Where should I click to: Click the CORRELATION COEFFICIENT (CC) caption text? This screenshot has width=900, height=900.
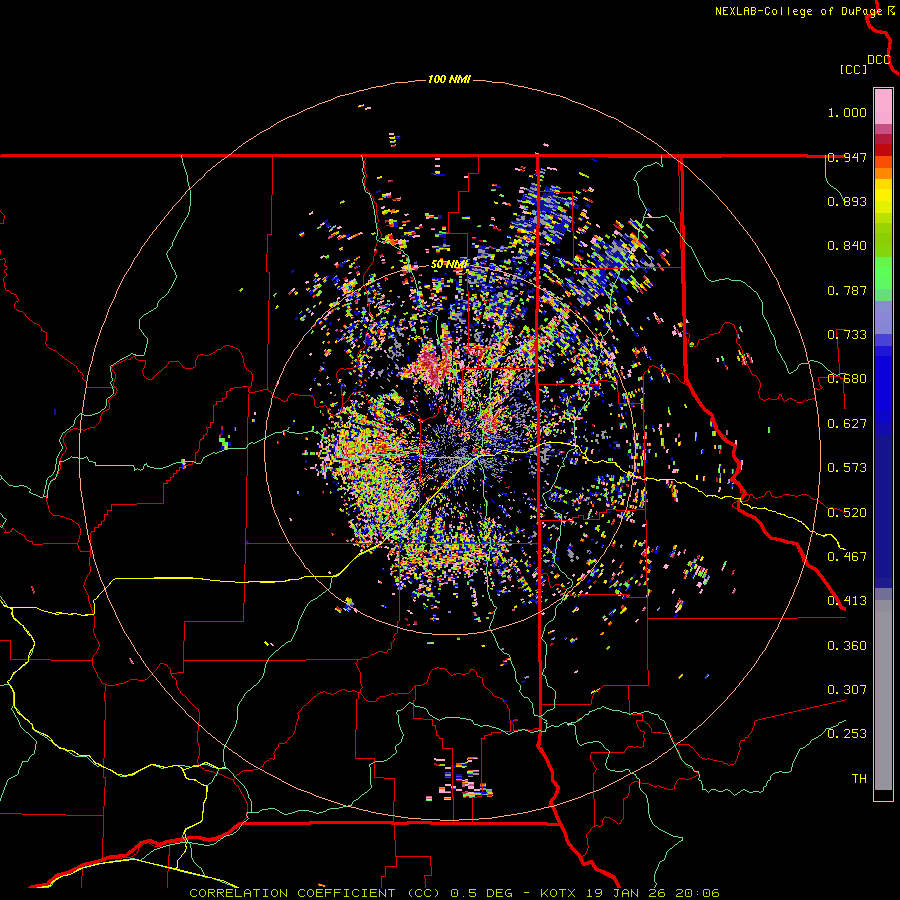click(x=315, y=893)
